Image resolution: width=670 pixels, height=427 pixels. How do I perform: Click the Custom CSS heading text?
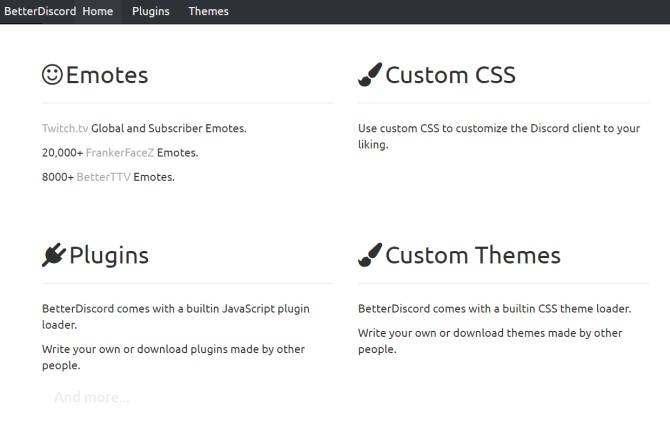tap(450, 75)
